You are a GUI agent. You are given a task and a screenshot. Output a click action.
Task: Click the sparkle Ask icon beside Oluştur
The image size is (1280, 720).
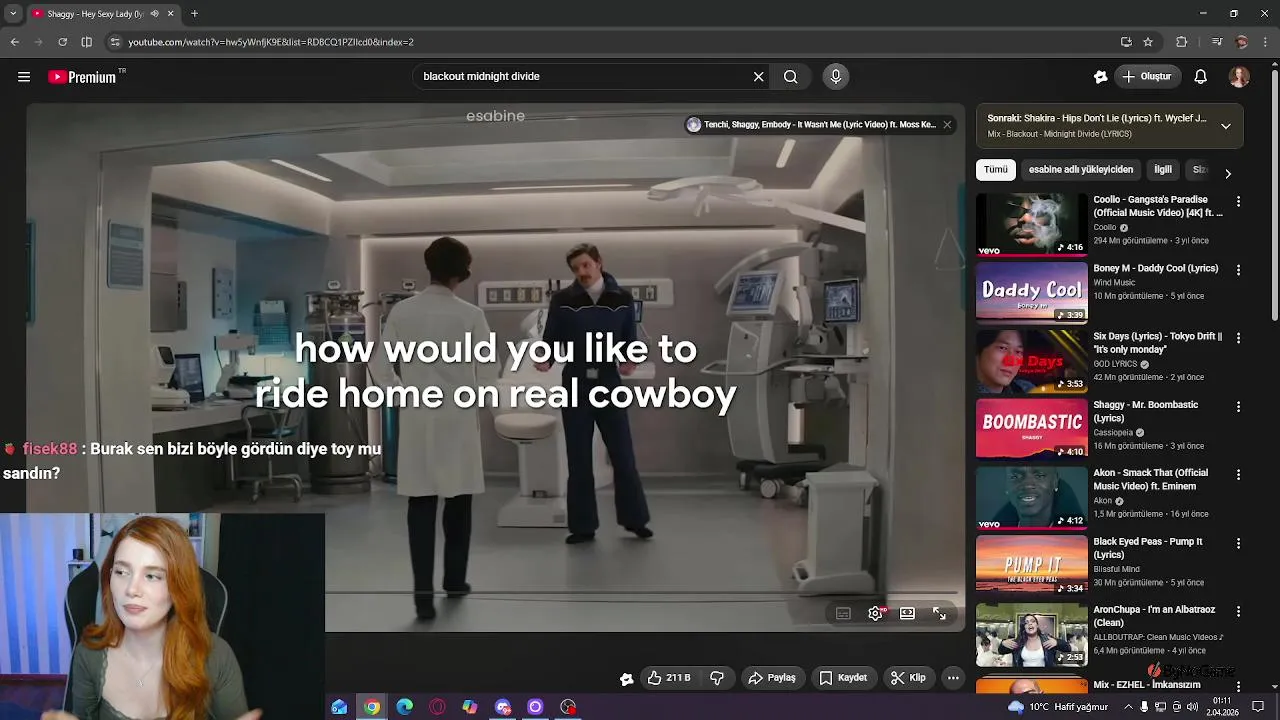click(x=1101, y=77)
